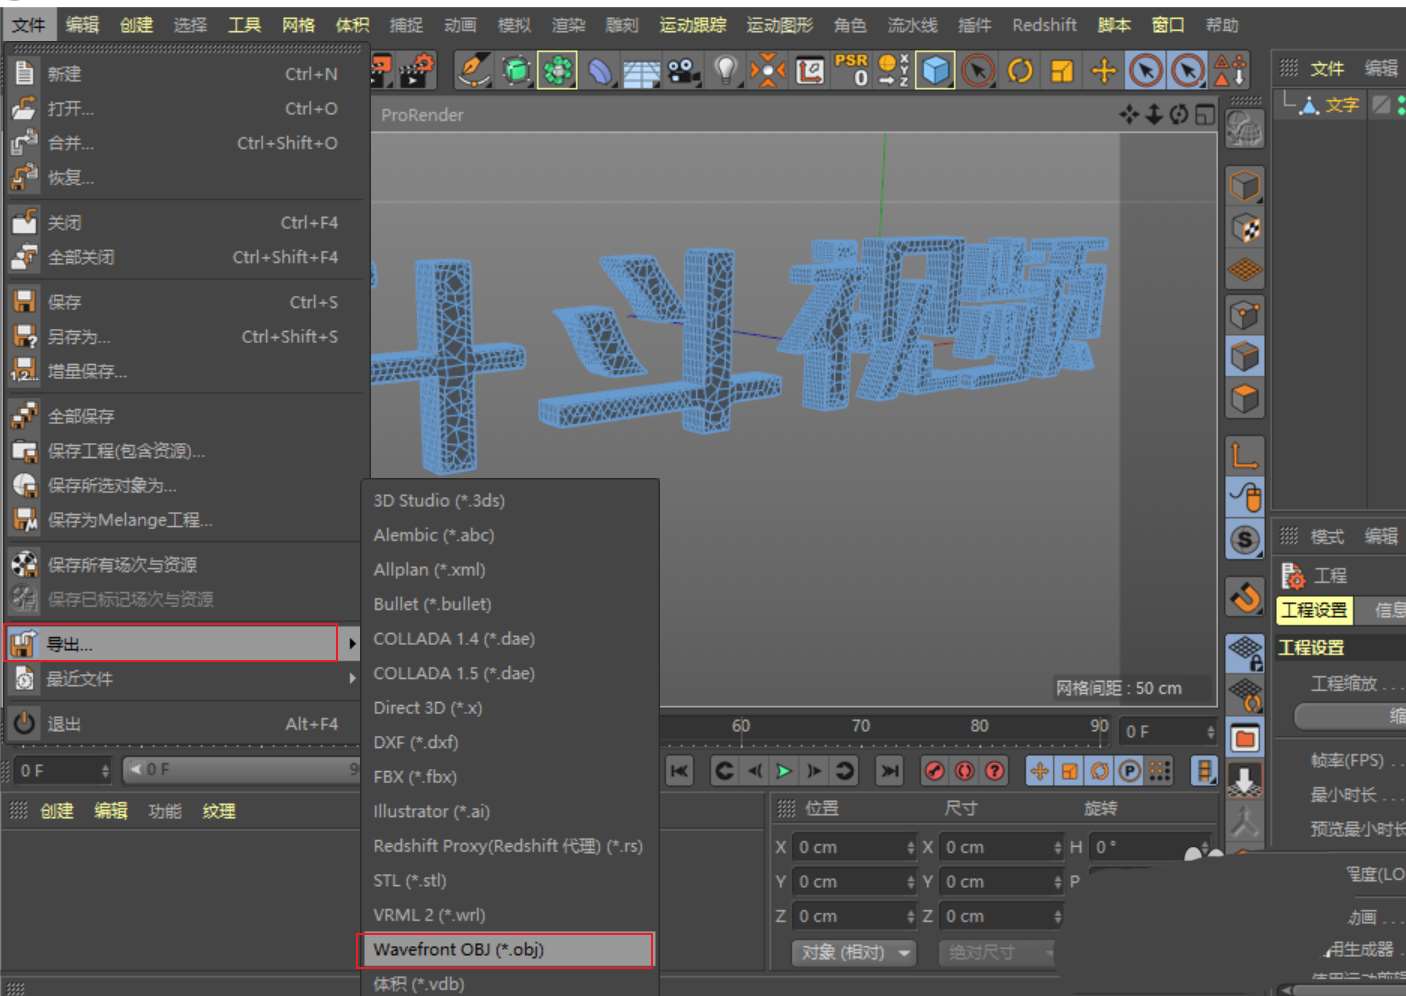Click the Enable Snap S icon
1406x996 pixels.
1245,540
